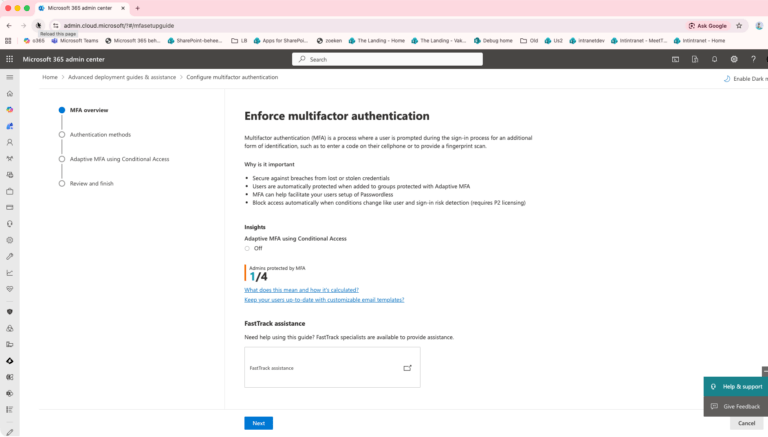
Task: Open the All admin centers list icon
Action: tap(9, 410)
